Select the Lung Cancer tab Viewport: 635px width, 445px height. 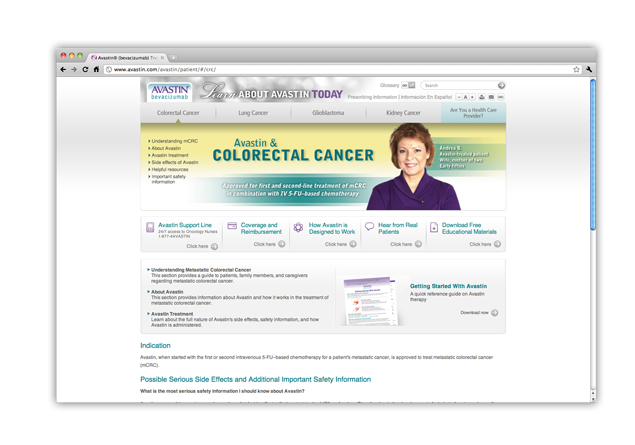[253, 113]
